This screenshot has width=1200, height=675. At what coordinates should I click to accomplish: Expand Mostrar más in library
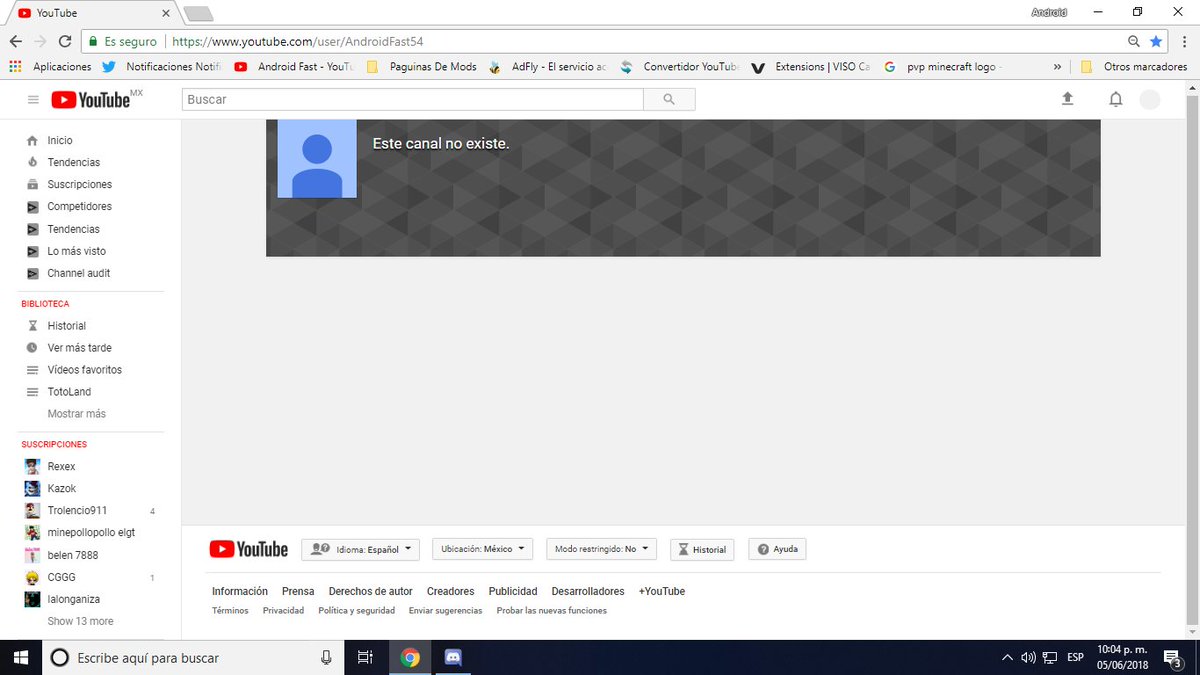click(76, 414)
